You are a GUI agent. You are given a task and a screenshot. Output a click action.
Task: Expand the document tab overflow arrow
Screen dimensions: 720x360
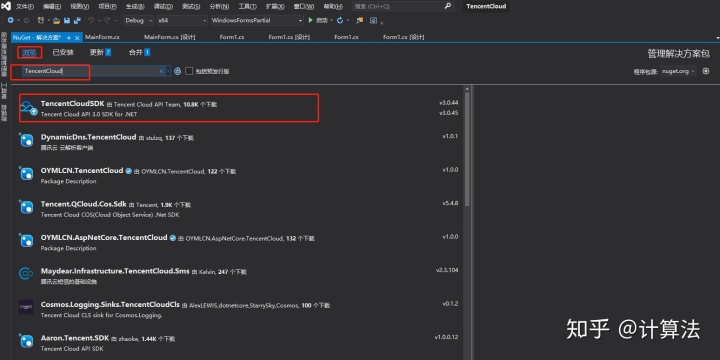(717, 38)
